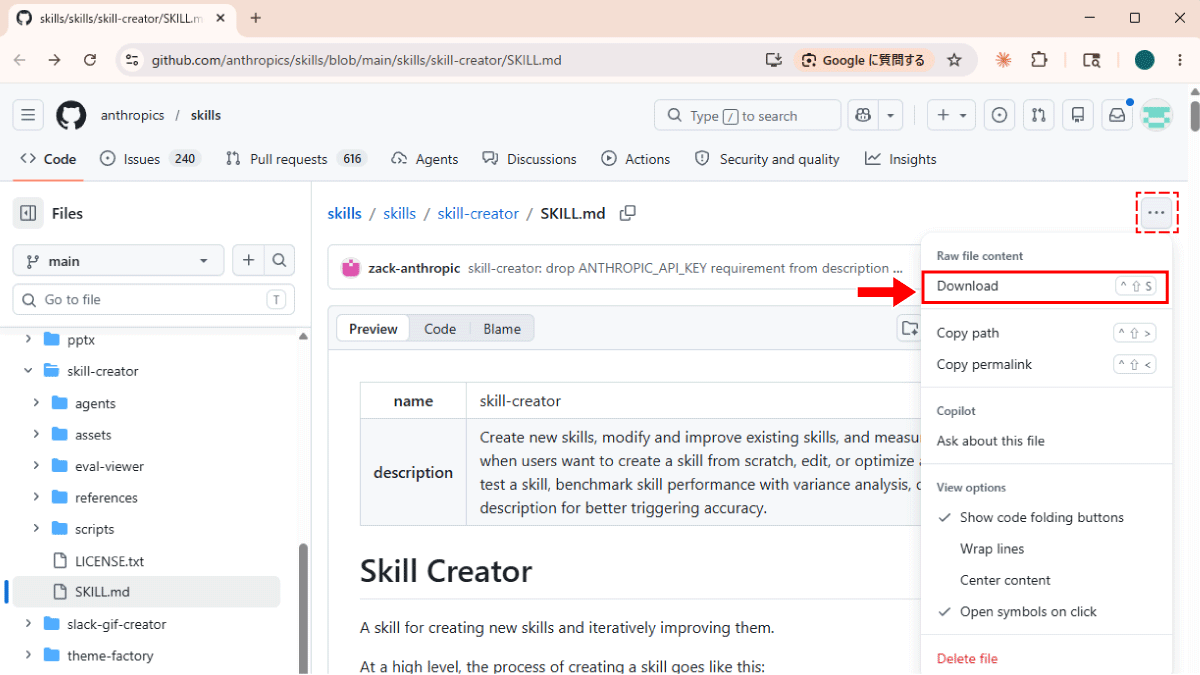Click the Type / to search box
Image resolution: width=1200 pixels, height=675 pixels.
748,115
